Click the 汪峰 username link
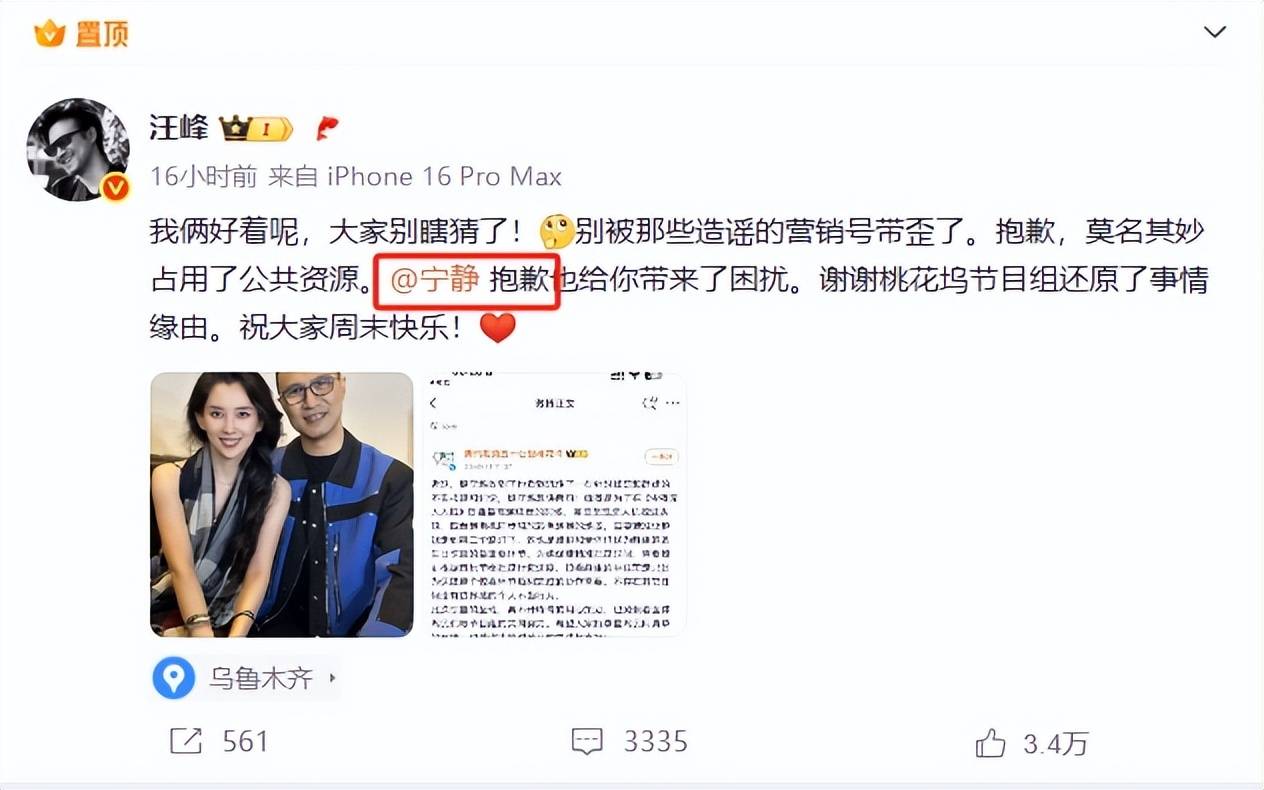This screenshot has height=790, width=1264. click(179, 127)
